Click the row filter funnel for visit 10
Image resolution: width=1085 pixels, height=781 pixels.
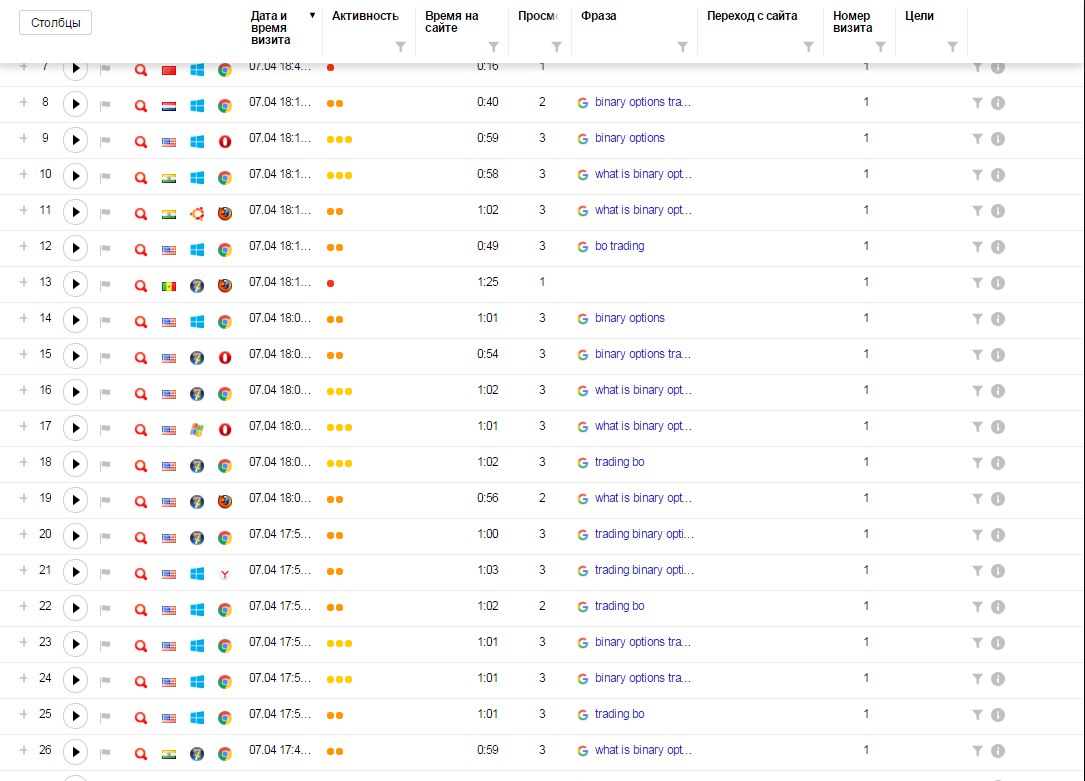click(977, 175)
